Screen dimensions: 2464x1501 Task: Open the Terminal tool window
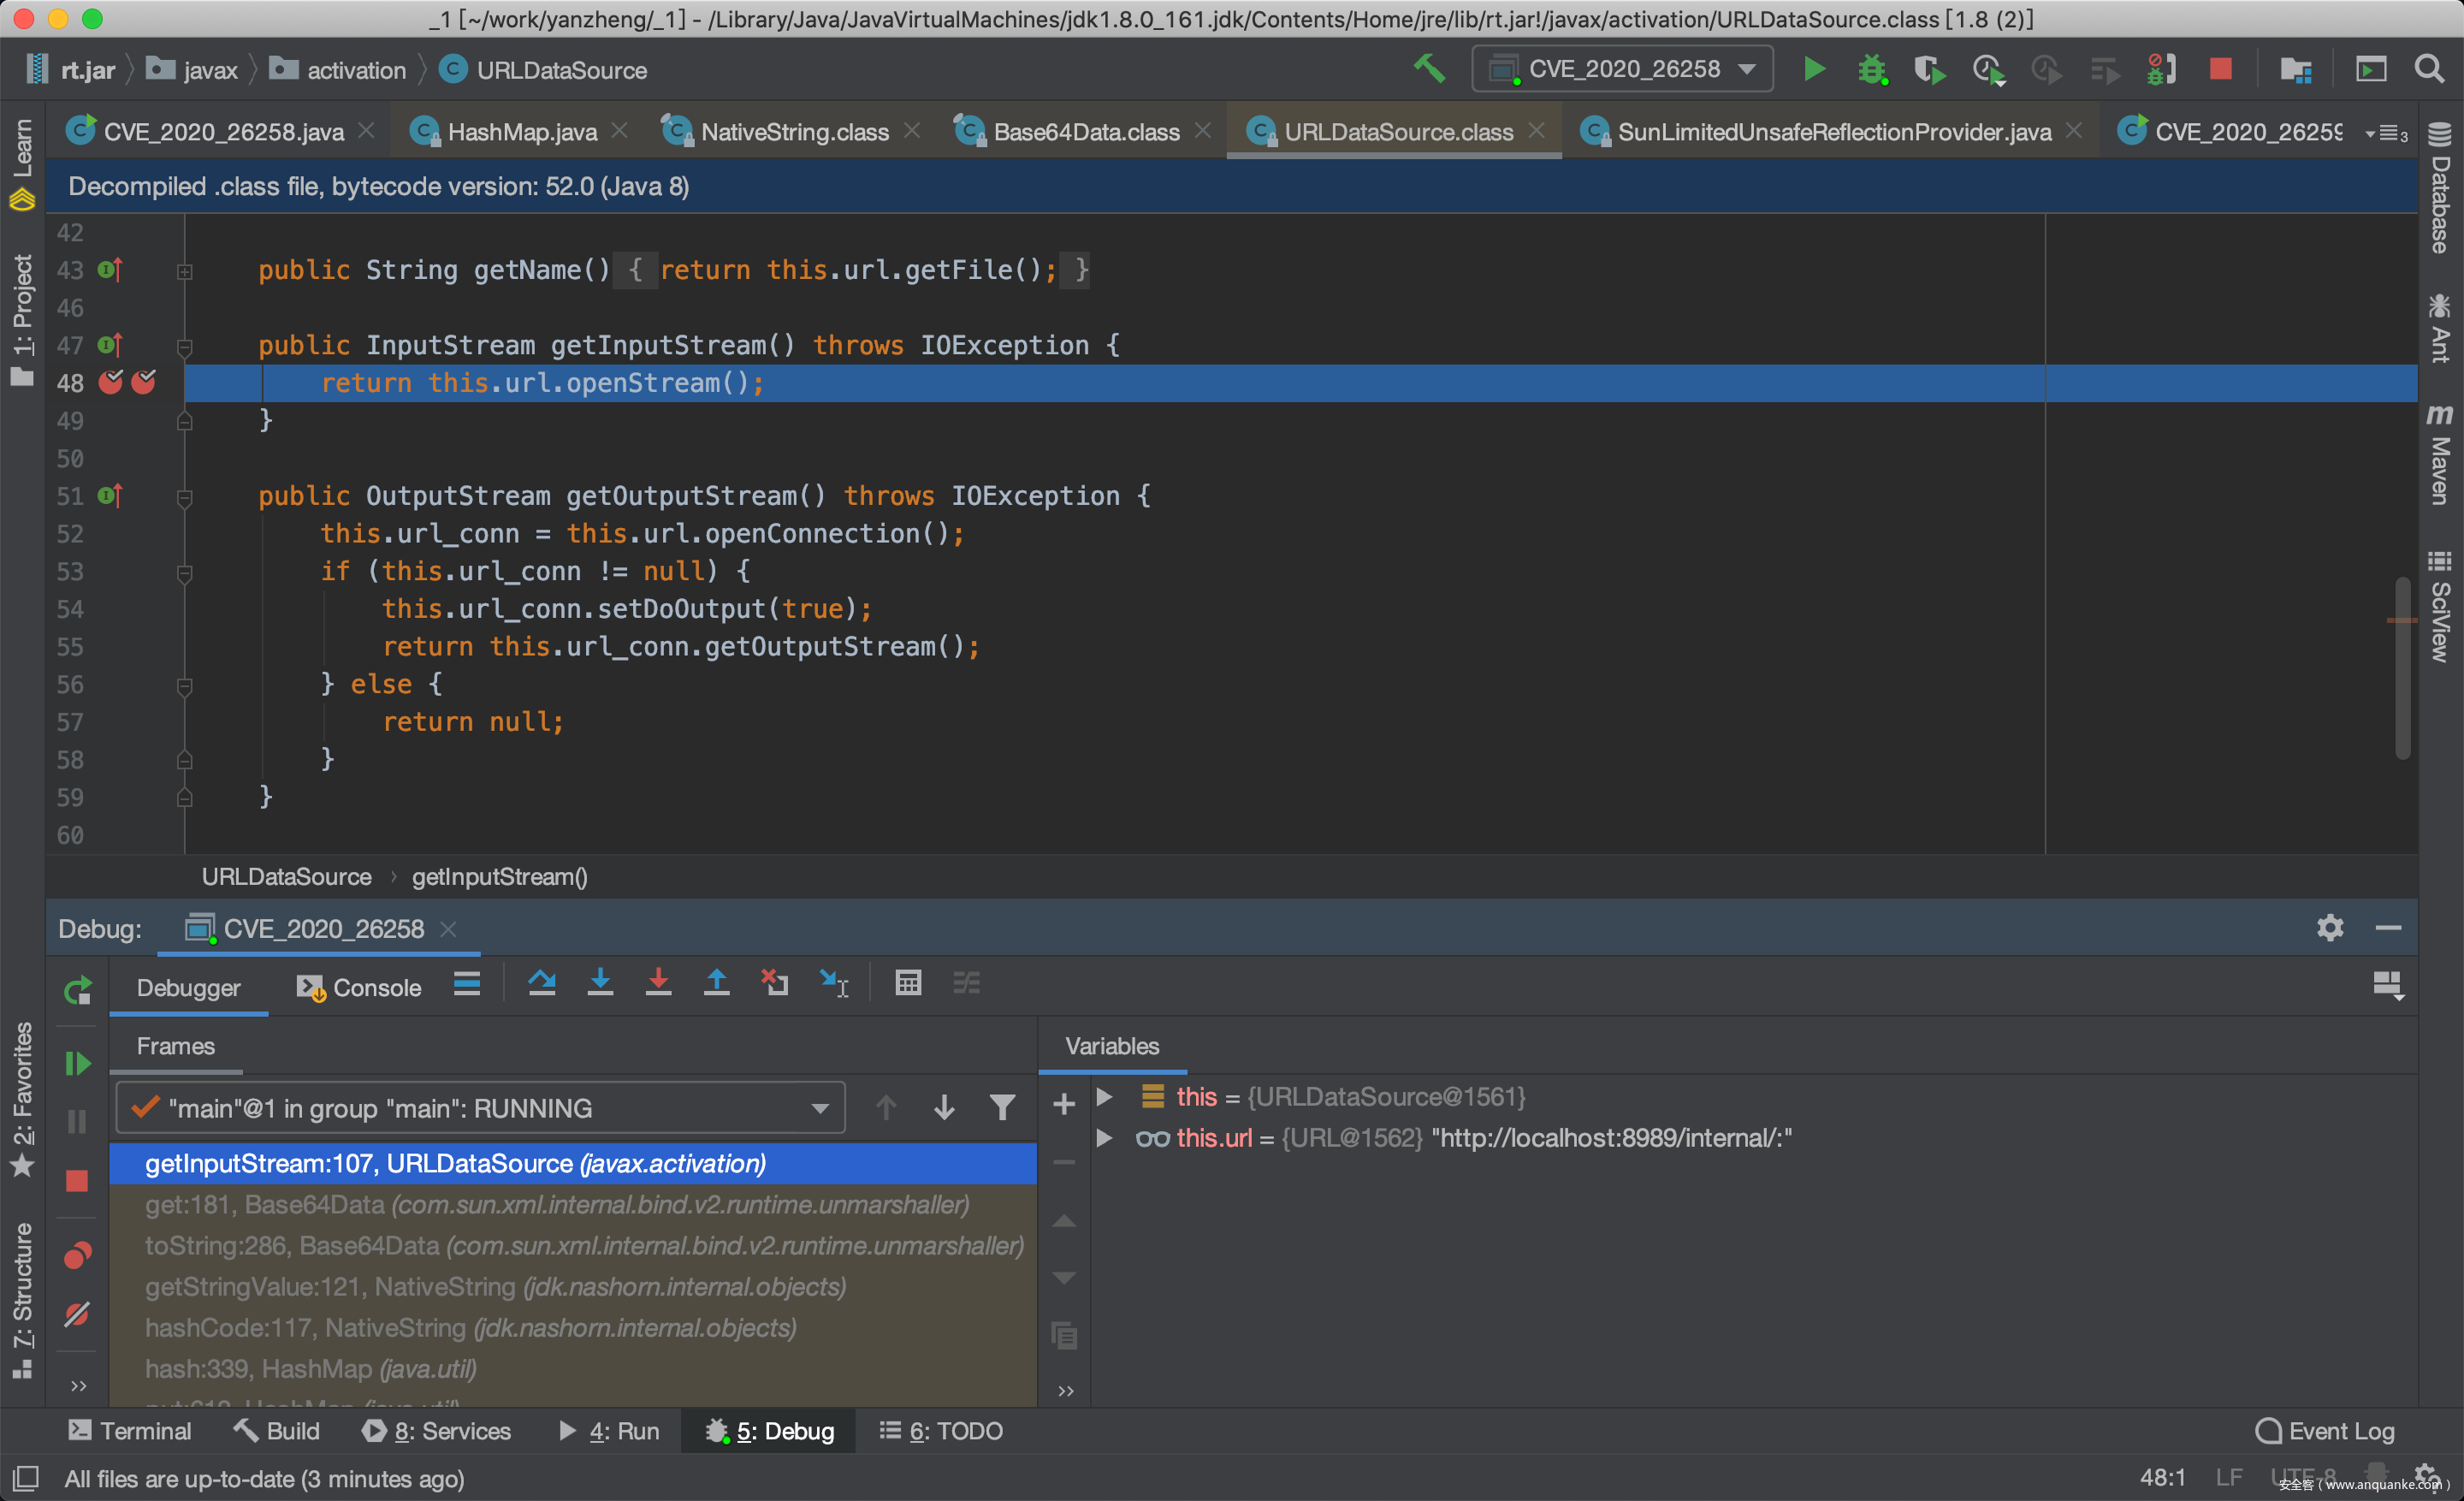click(130, 1431)
